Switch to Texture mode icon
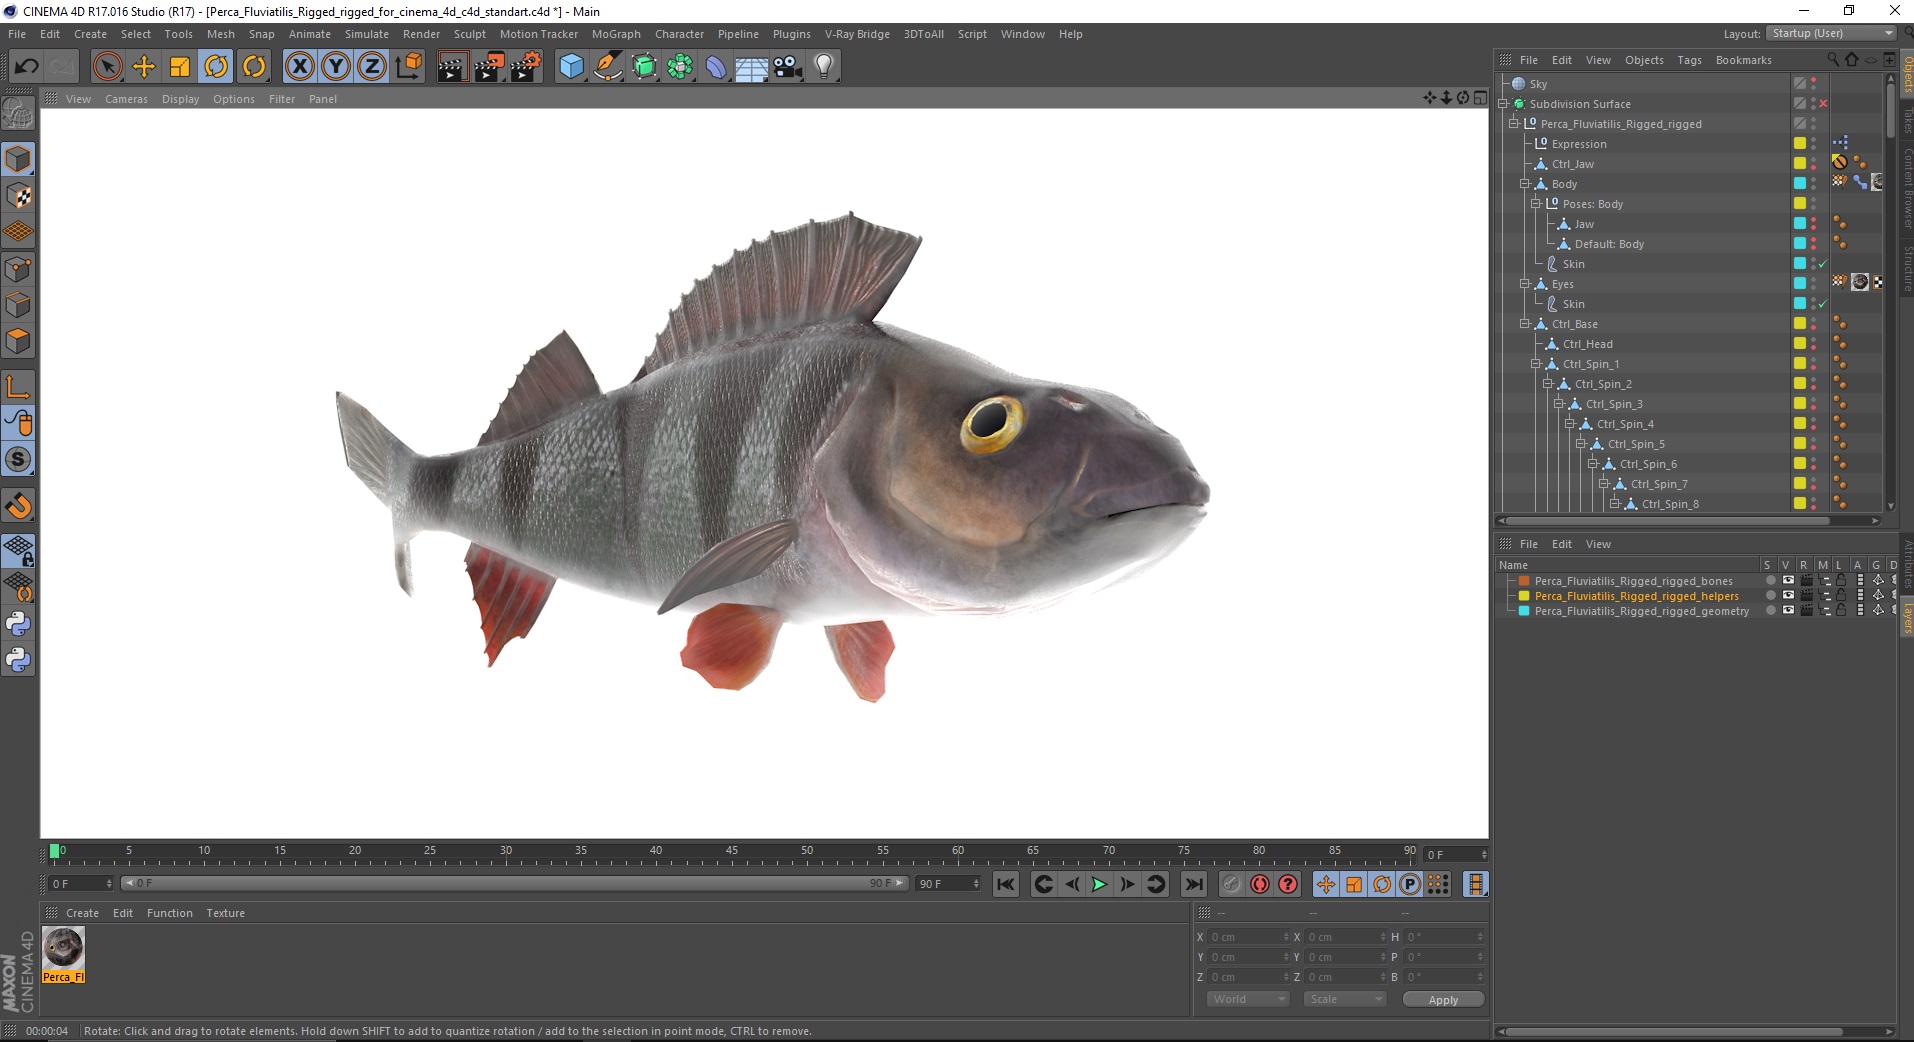The width and height of the screenshot is (1914, 1042). point(18,196)
